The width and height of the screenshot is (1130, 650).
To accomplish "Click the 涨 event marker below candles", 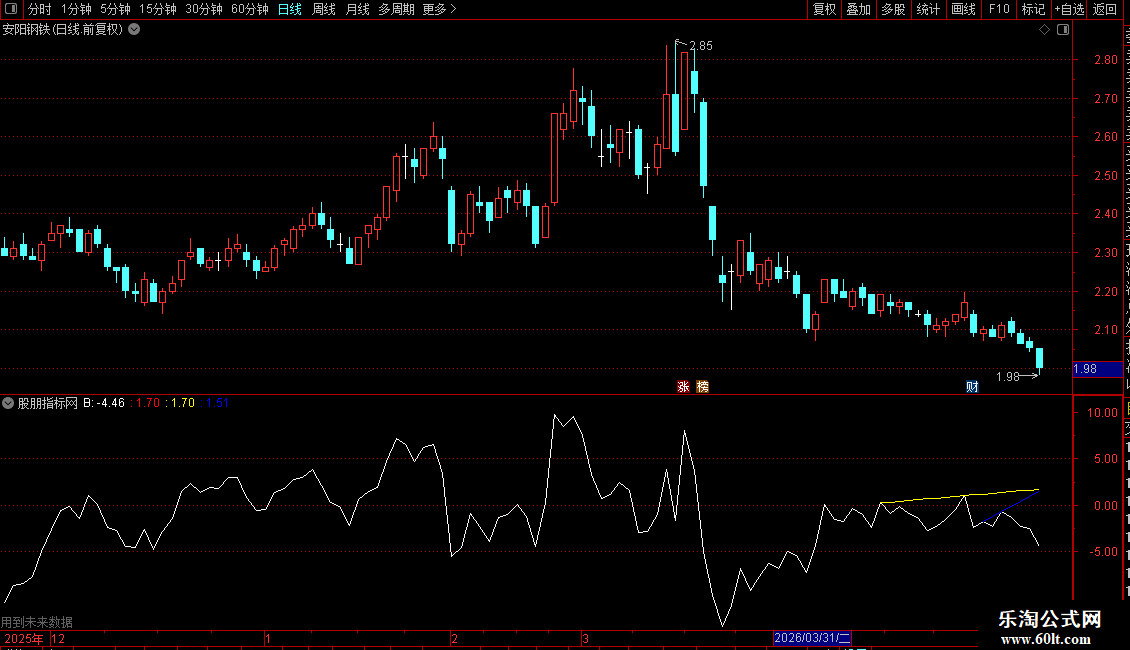I will coord(683,387).
